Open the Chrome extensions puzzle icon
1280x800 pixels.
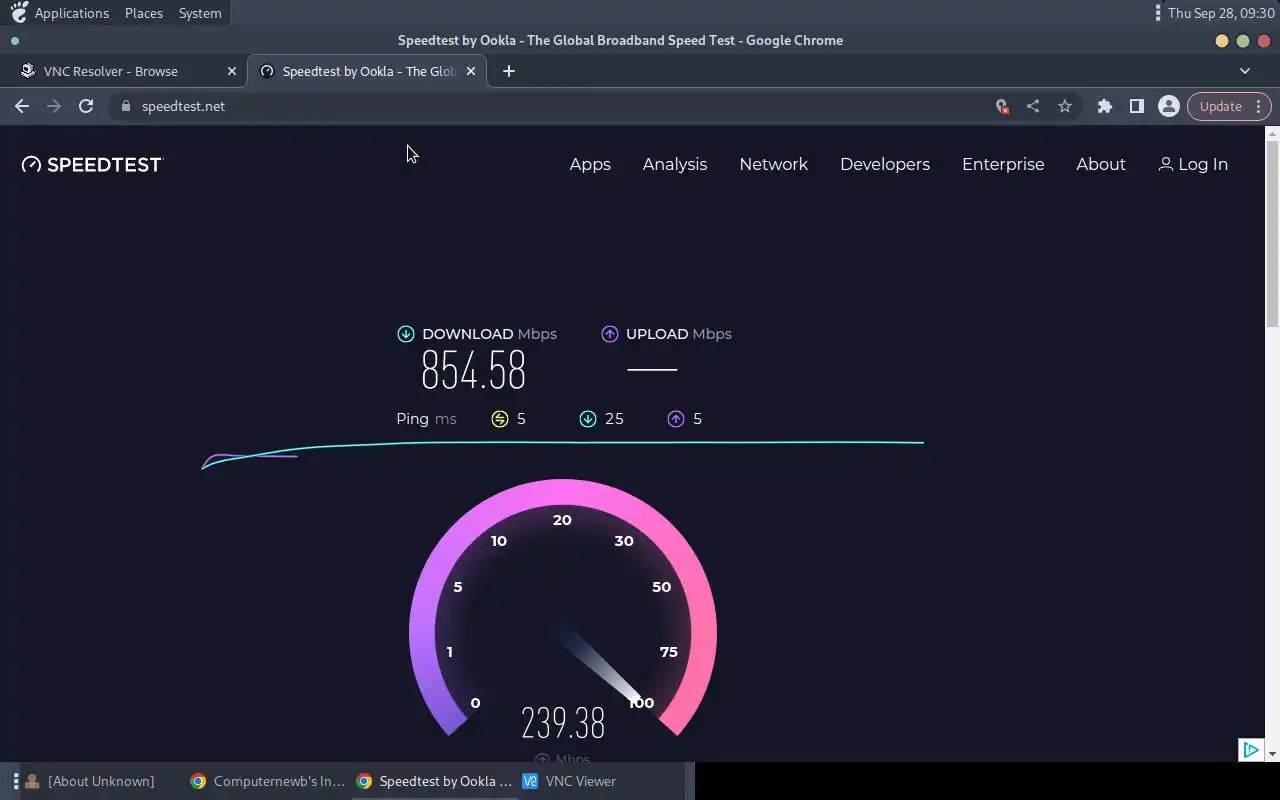click(1105, 106)
